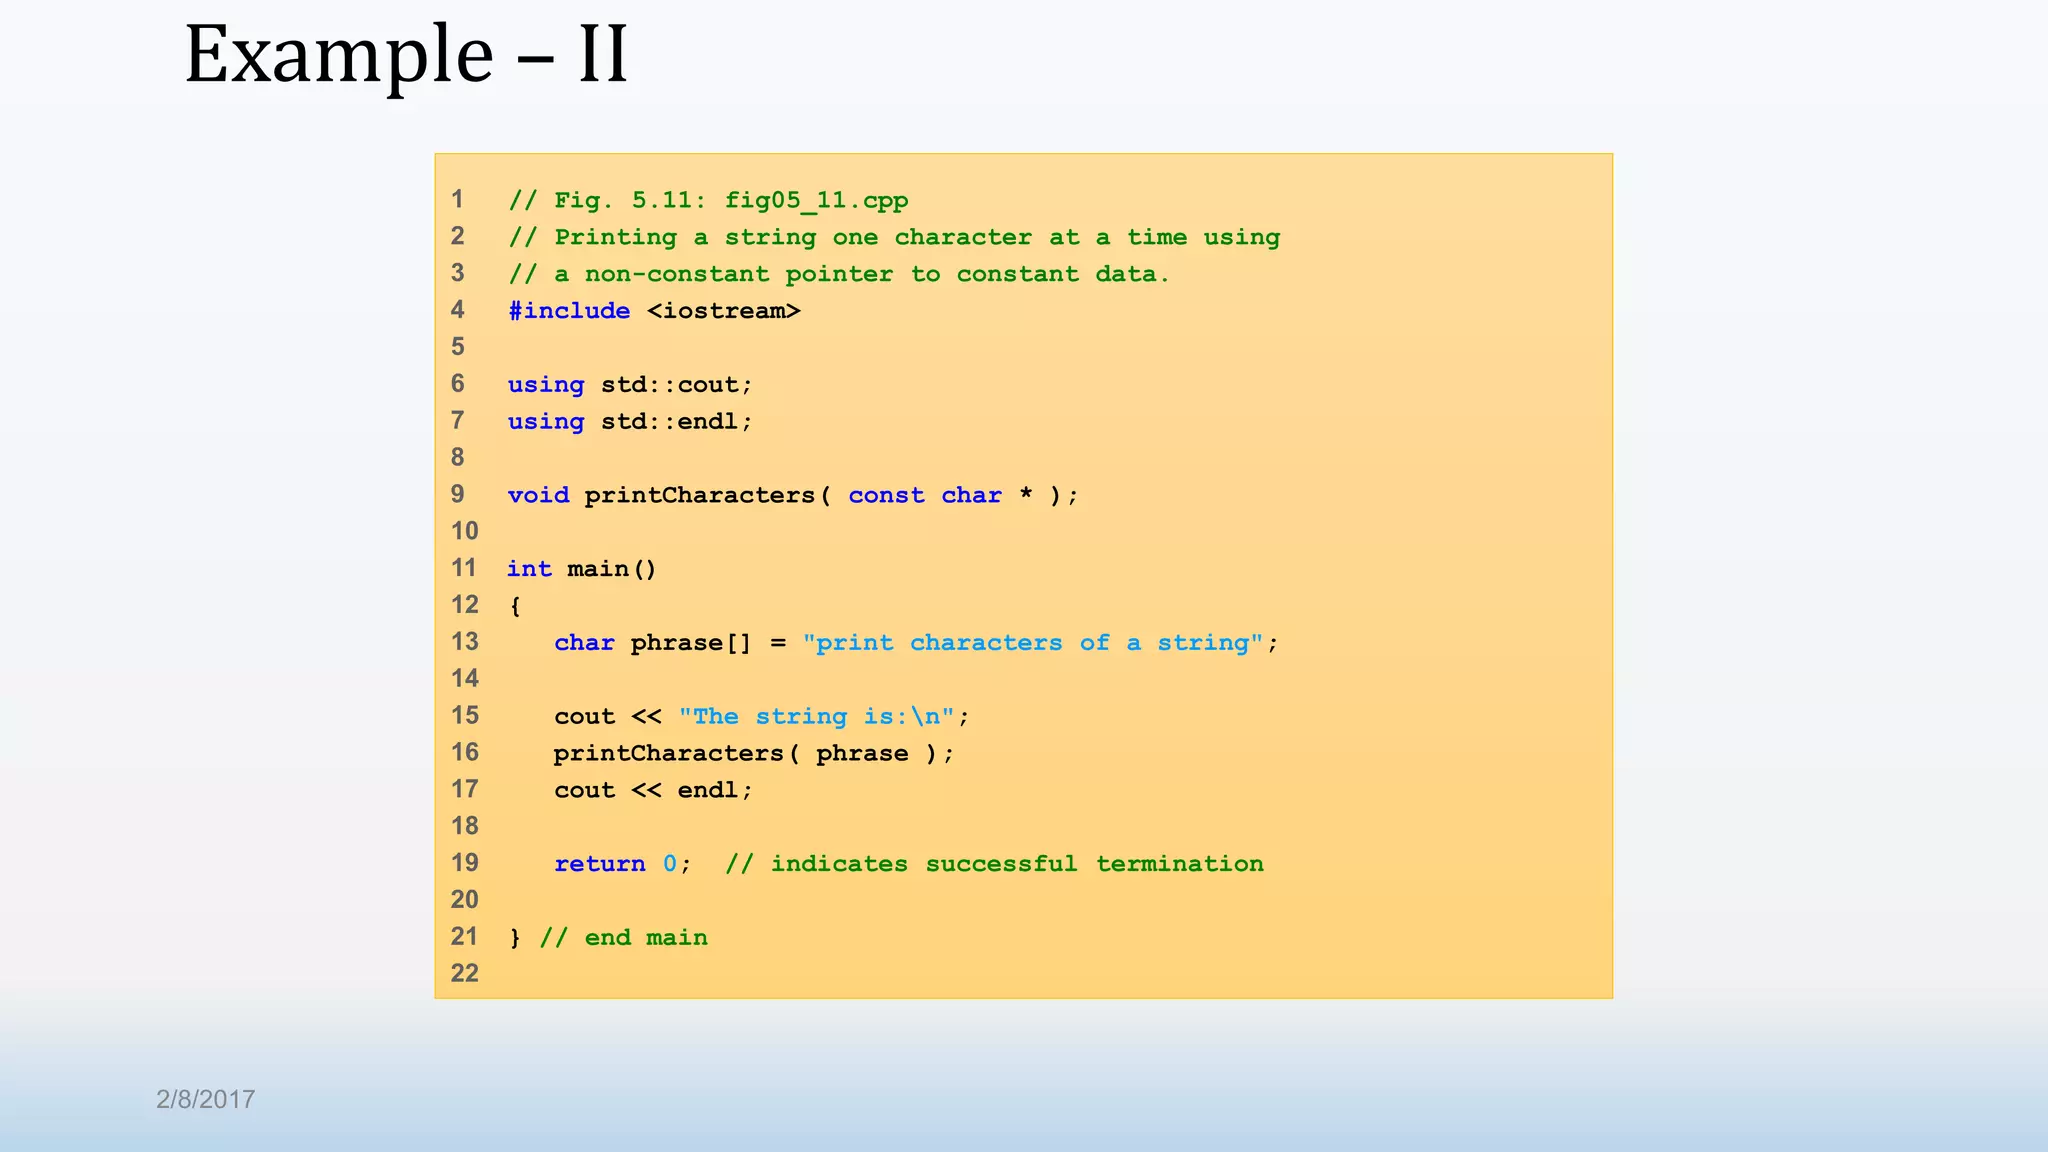
Task: Click line number 18
Action: [x=465, y=826]
